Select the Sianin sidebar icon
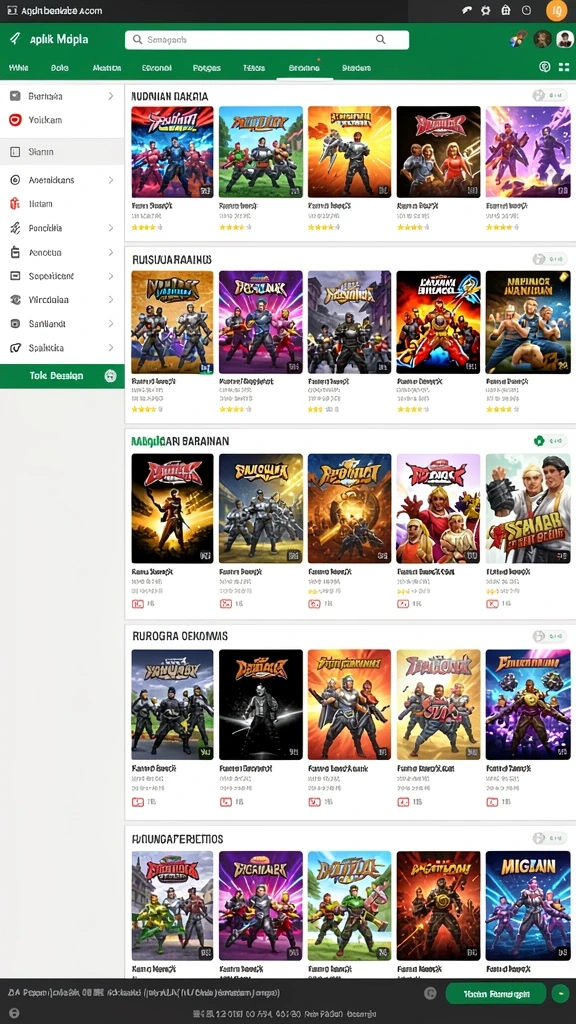 (16, 152)
